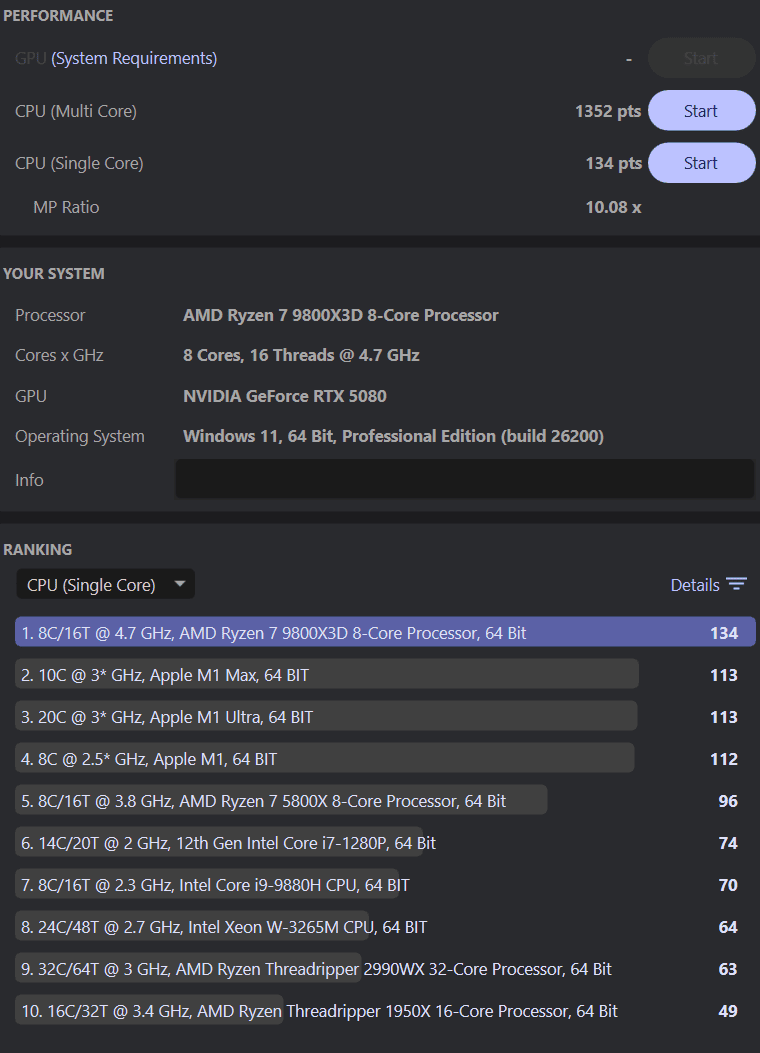Click the AMD Ryzen 7 9800X3D processor name
Screen dimensions: 760x1053
340,315
